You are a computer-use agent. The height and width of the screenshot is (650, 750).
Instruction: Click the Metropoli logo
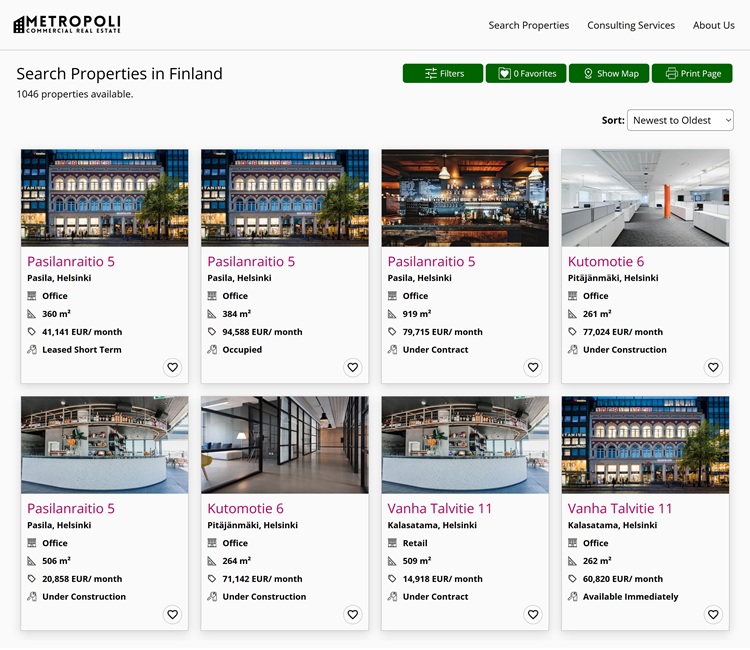[67, 25]
